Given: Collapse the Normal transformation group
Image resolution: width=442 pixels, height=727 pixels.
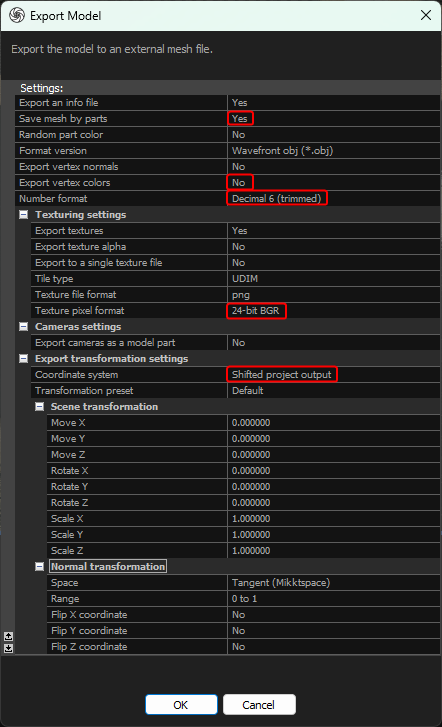Looking at the screenshot, I should 40,567.
